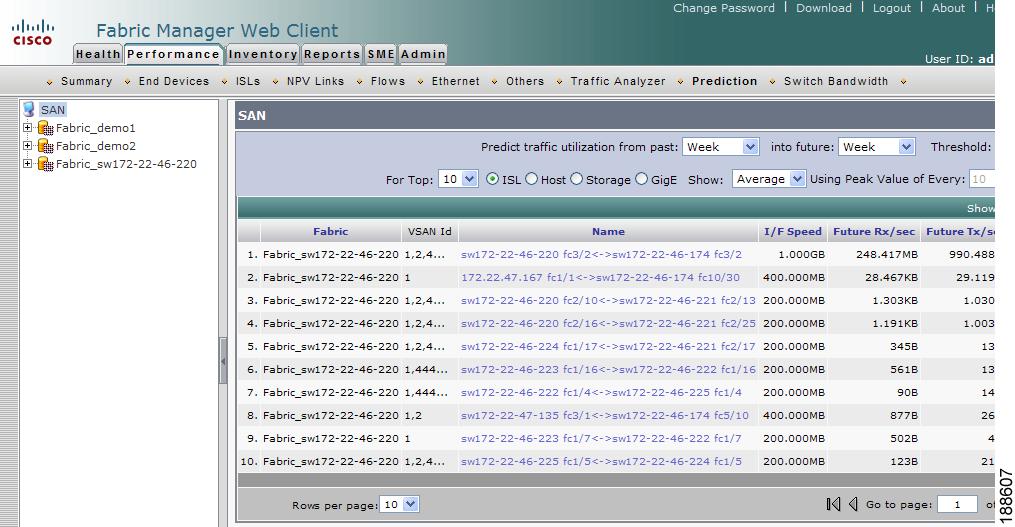1015x527 pixels.
Task: Click the Fabric_demo2 fabric icon
Action: (45, 146)
